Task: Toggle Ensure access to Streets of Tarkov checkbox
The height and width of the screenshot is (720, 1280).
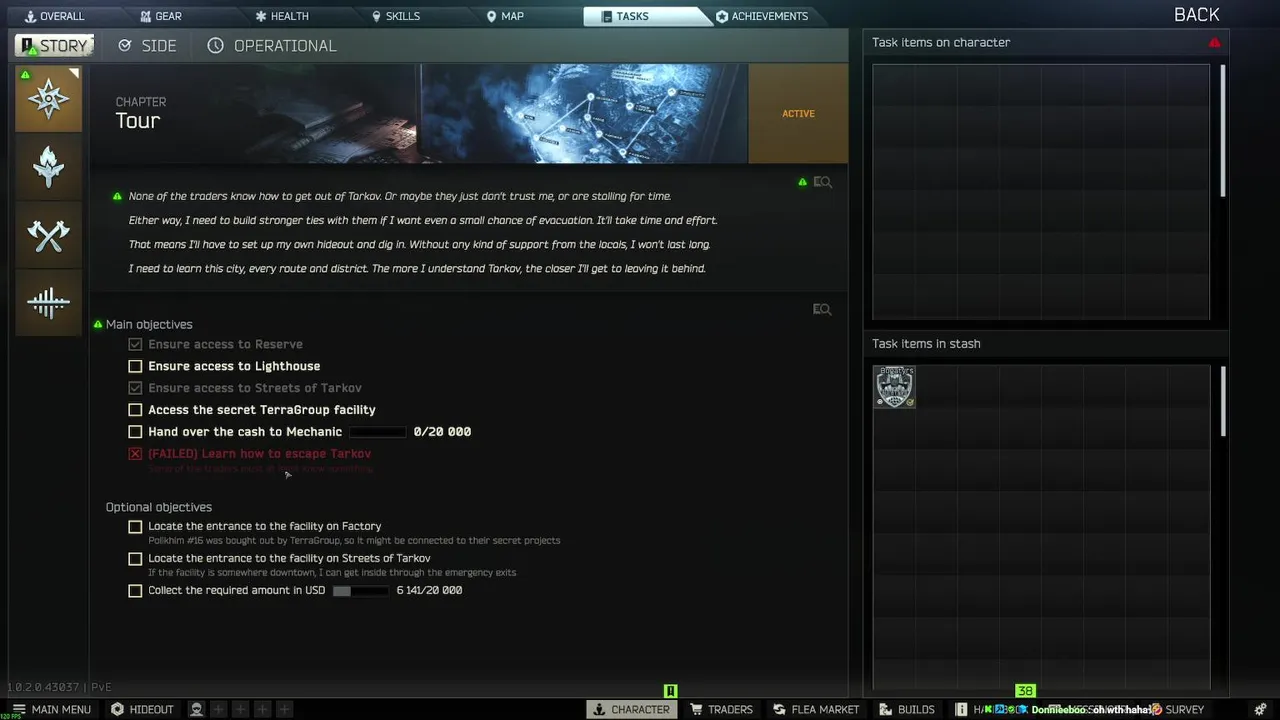Action: (x=135, y=388)
